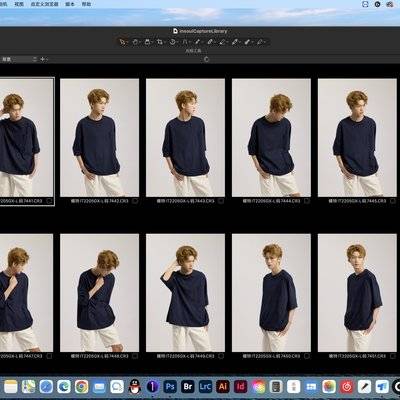Click the plus icon in browser toolbar
This screenshot has height=400, width=400.
point(42,59)
